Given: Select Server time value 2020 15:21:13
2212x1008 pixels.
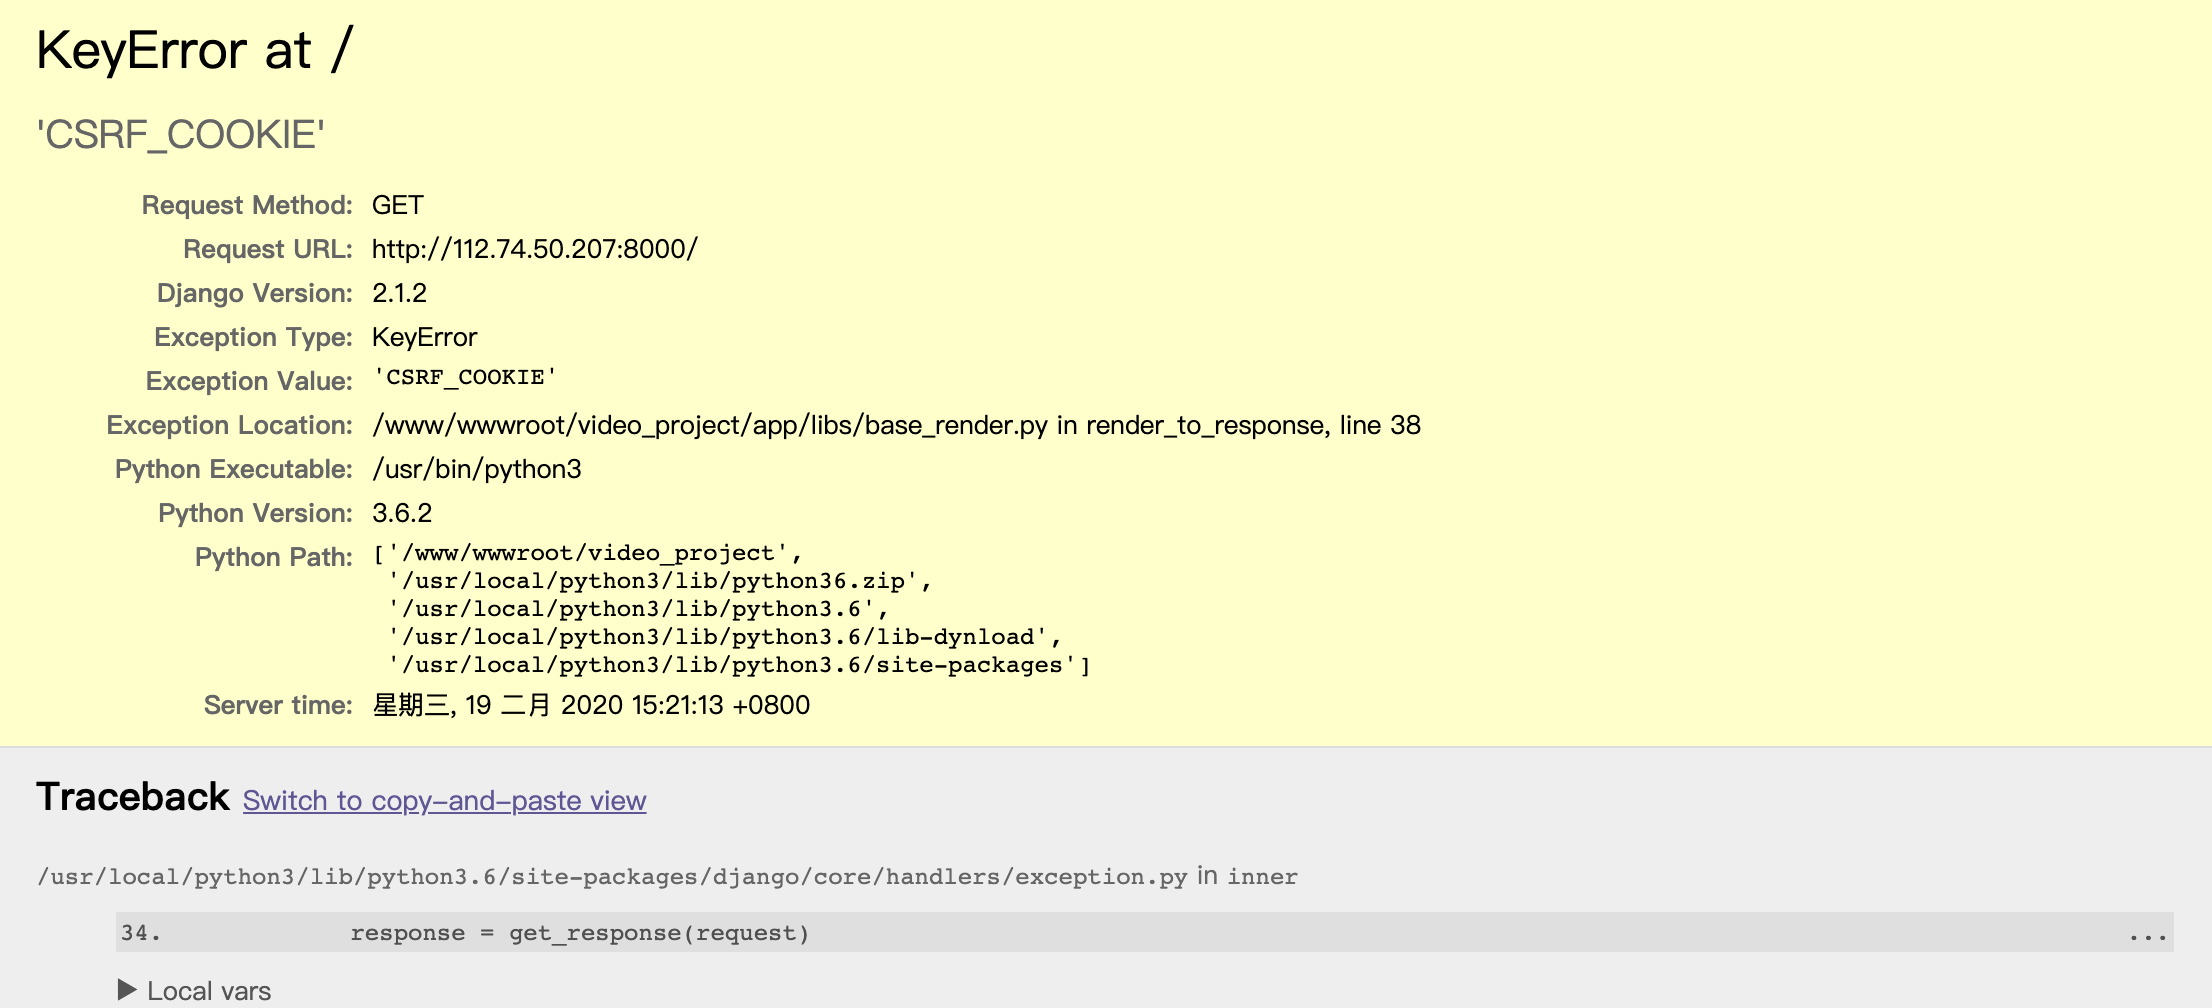Looking at the screenshot, I should [x=591, y=705].
